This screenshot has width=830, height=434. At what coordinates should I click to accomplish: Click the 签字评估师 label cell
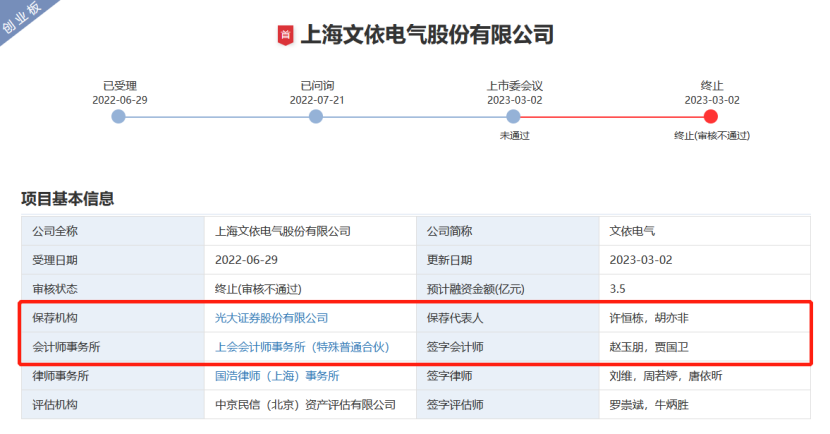(508, 405)
